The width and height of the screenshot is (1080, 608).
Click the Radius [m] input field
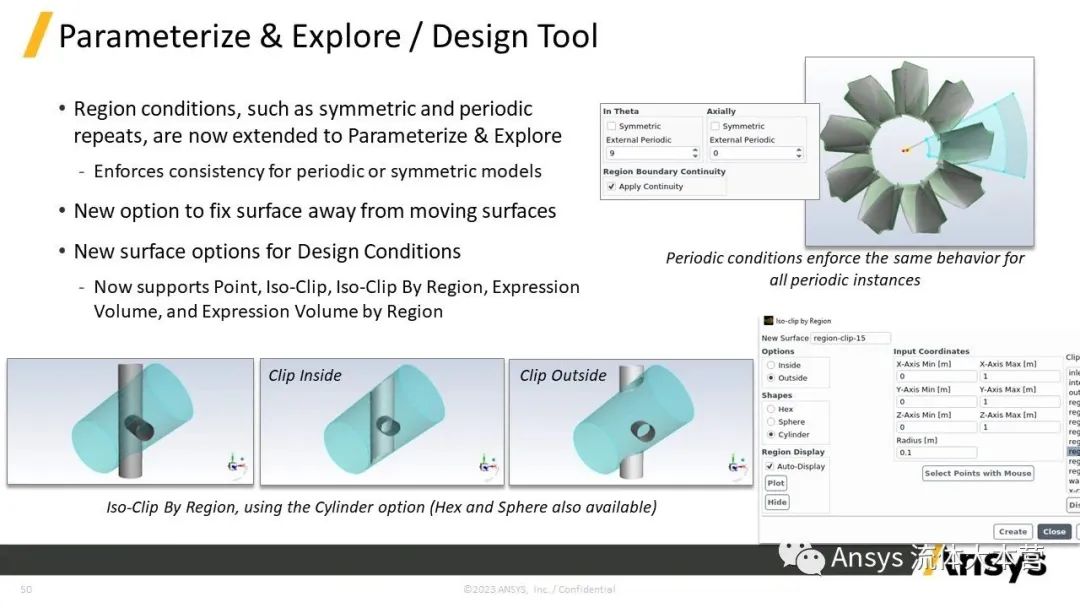[x=936, y=452]
